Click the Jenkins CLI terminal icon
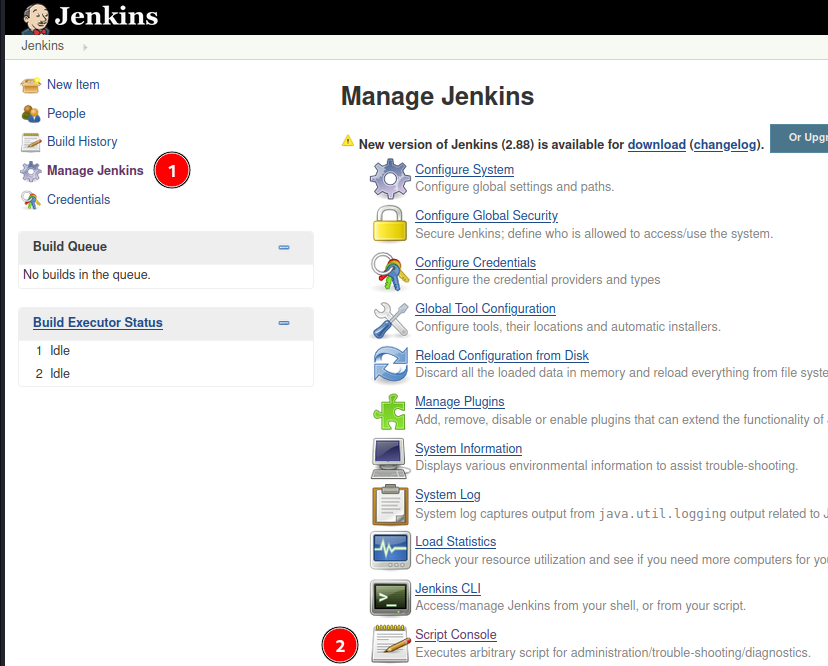Image resolution: width=828 pixels, height=666 pixels. coord(390,597)
